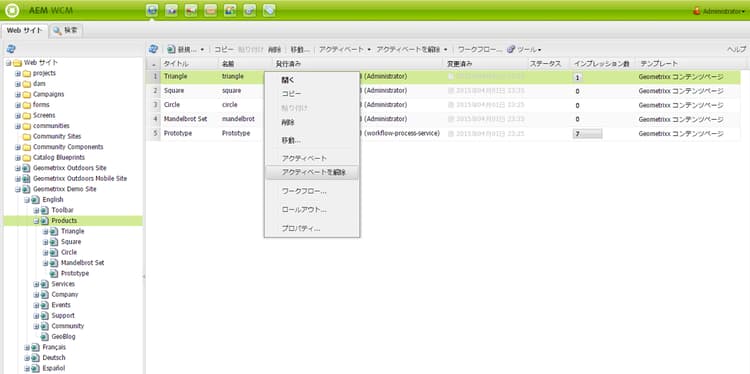Choose ロールアウト... in the context menu
The width and height of the screenshot is (750, 374).
(x=311, y=210)
